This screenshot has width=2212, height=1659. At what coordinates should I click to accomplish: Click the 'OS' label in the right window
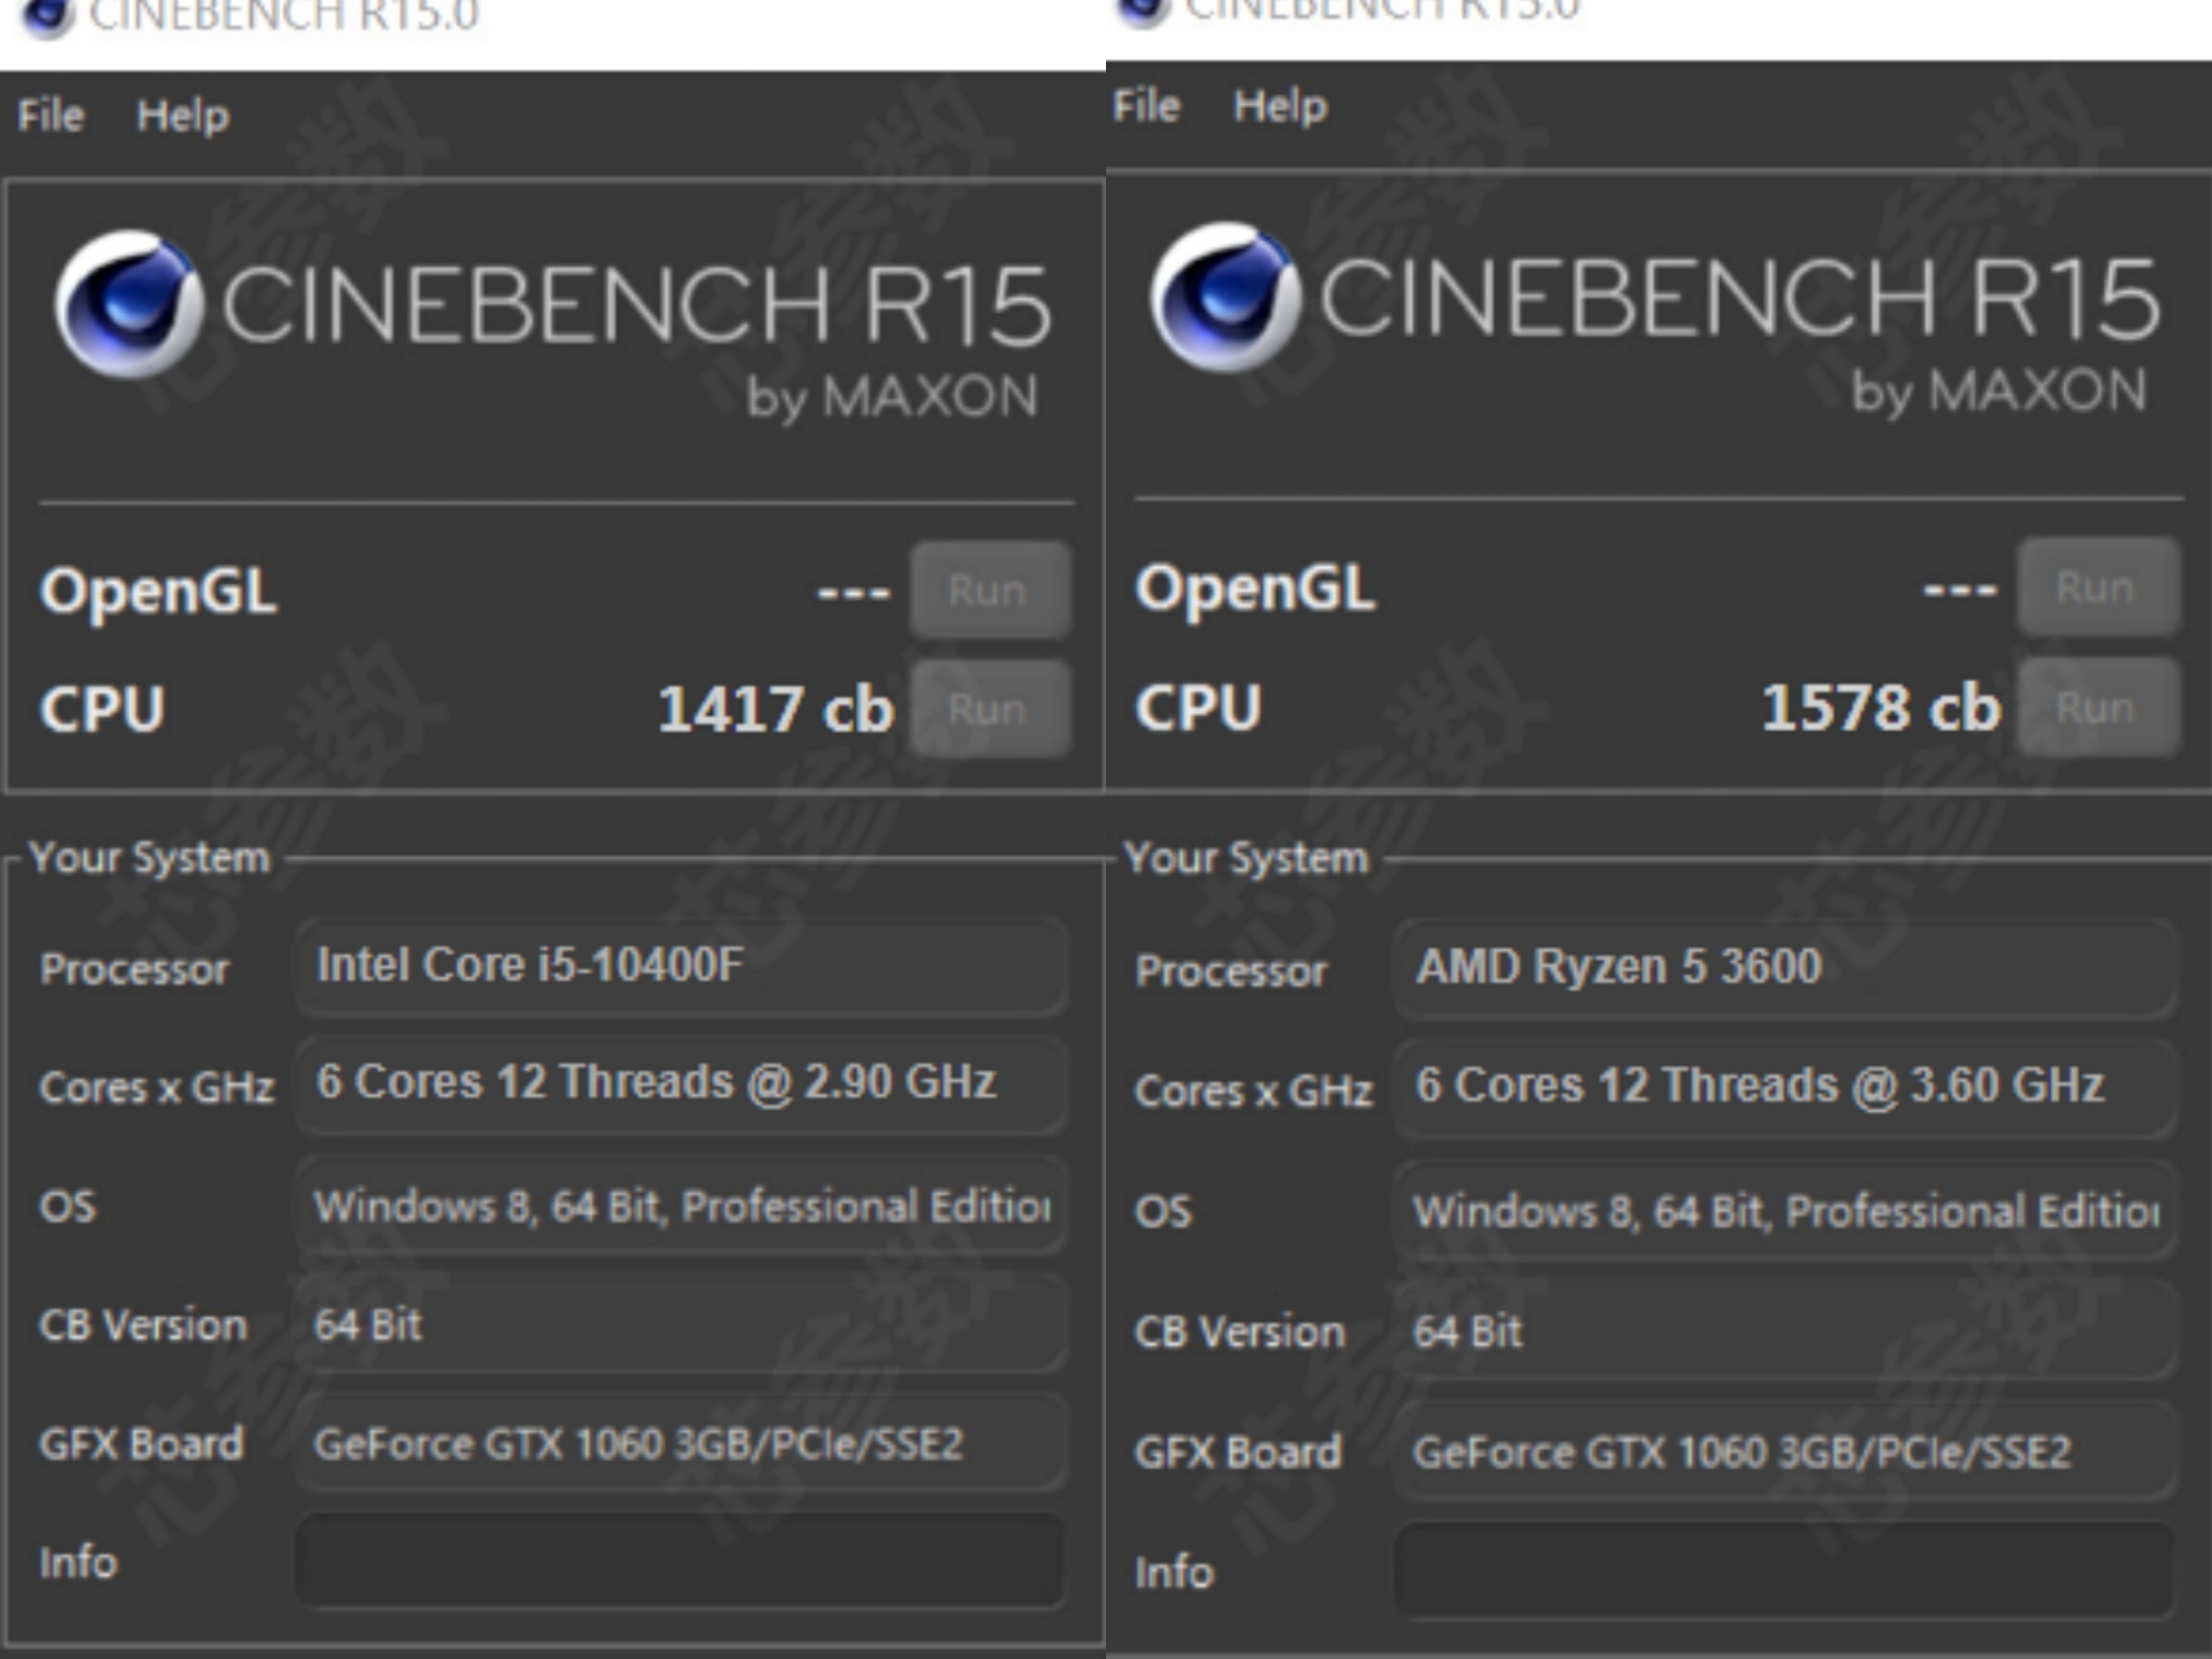pos(1163,1211)
